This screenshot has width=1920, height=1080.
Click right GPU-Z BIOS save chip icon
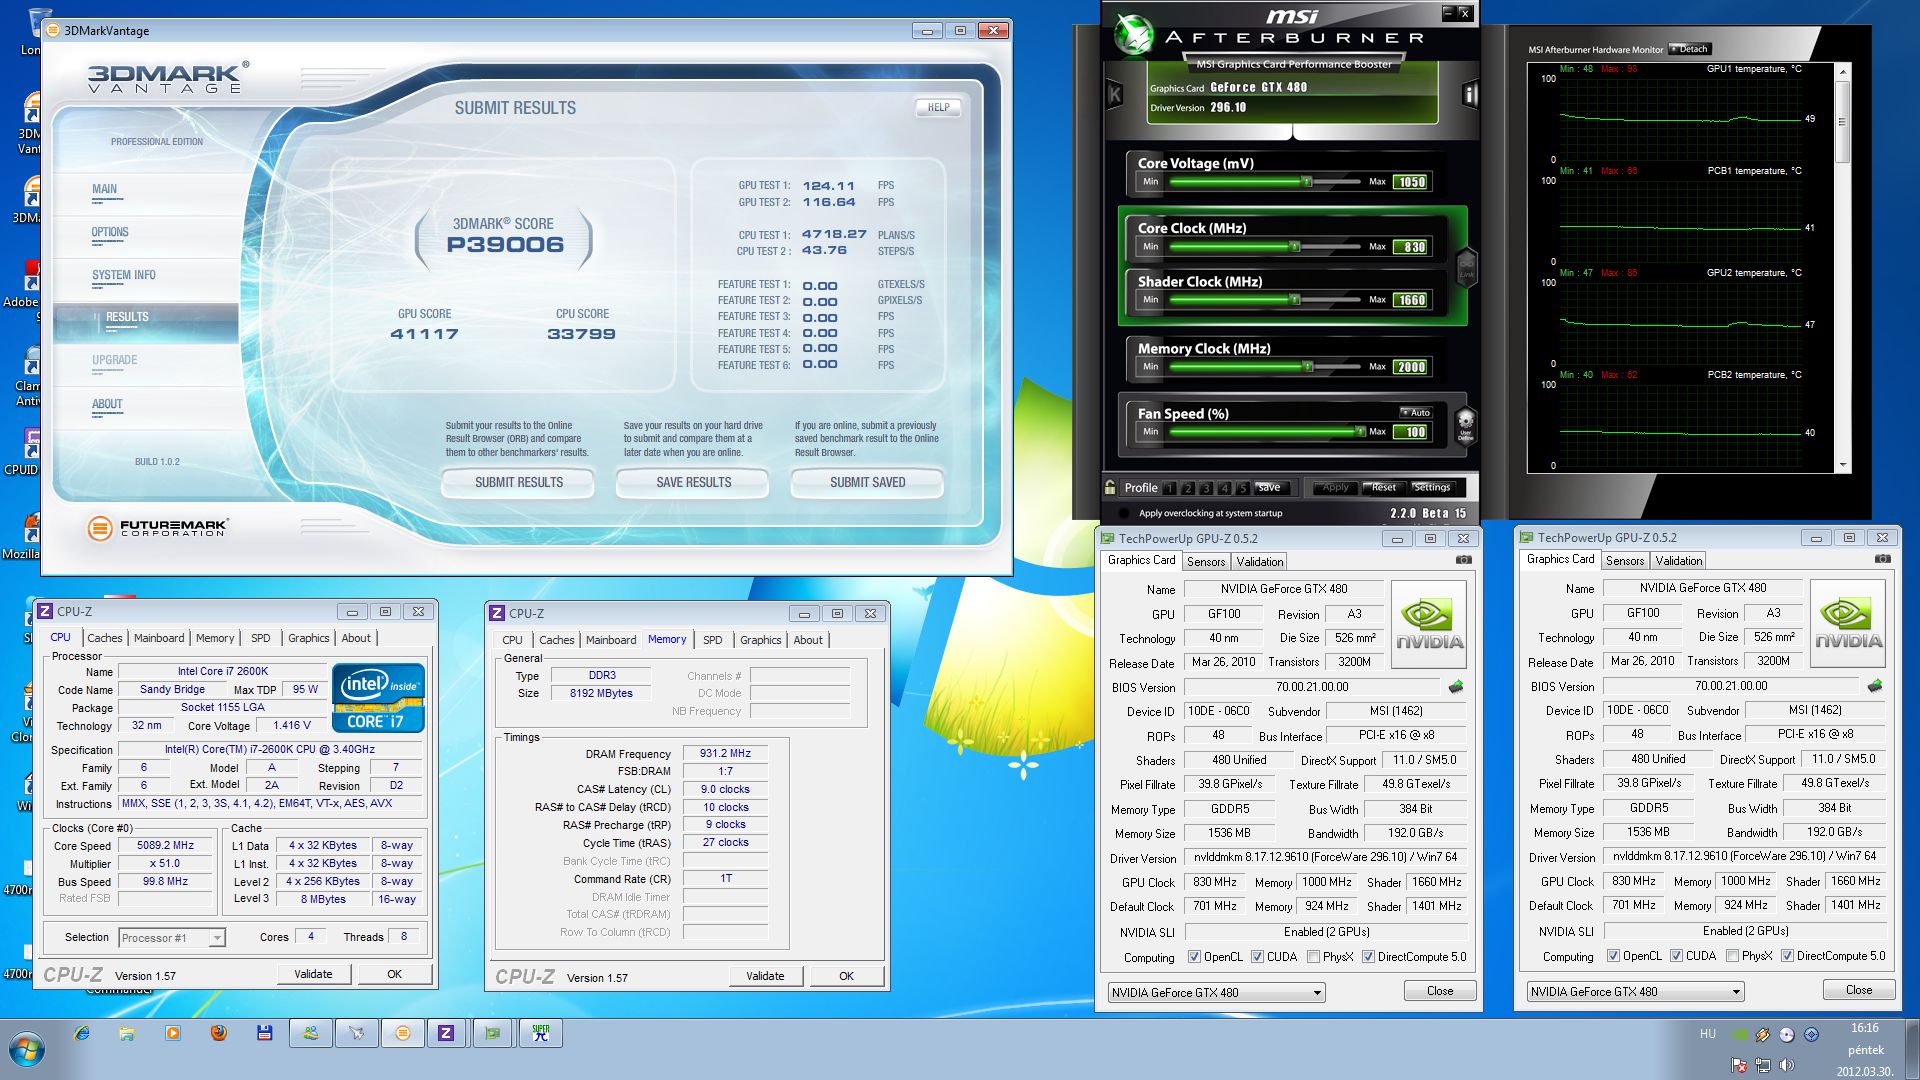coord(1875,686)
